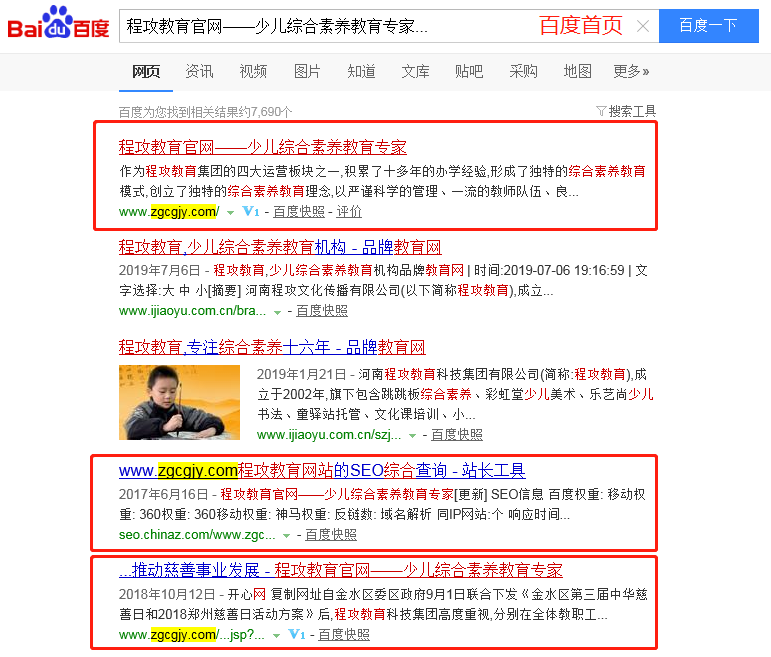Expand dropdown arrow beside www.zgcgjy.com/
Screen dimensions: 771x657
point(230,213)
